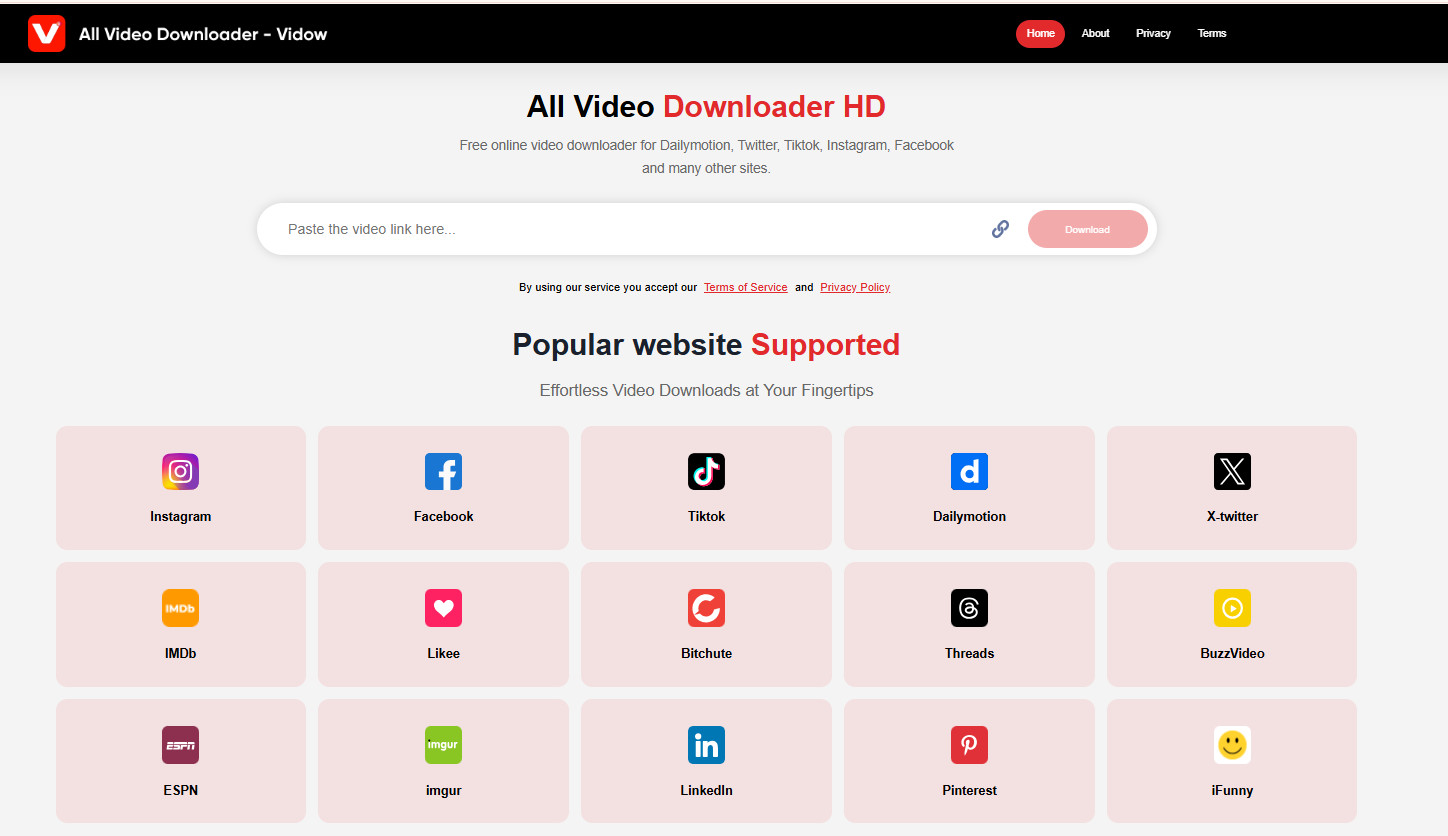Click the IMDb label text

click(x=181, y=653)
